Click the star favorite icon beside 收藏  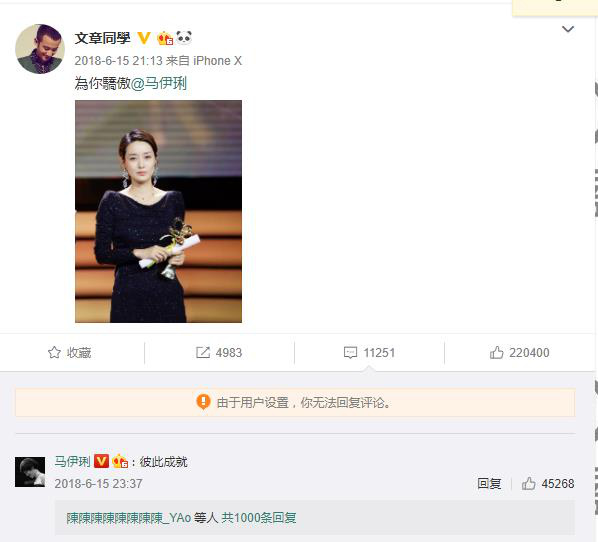54,352
